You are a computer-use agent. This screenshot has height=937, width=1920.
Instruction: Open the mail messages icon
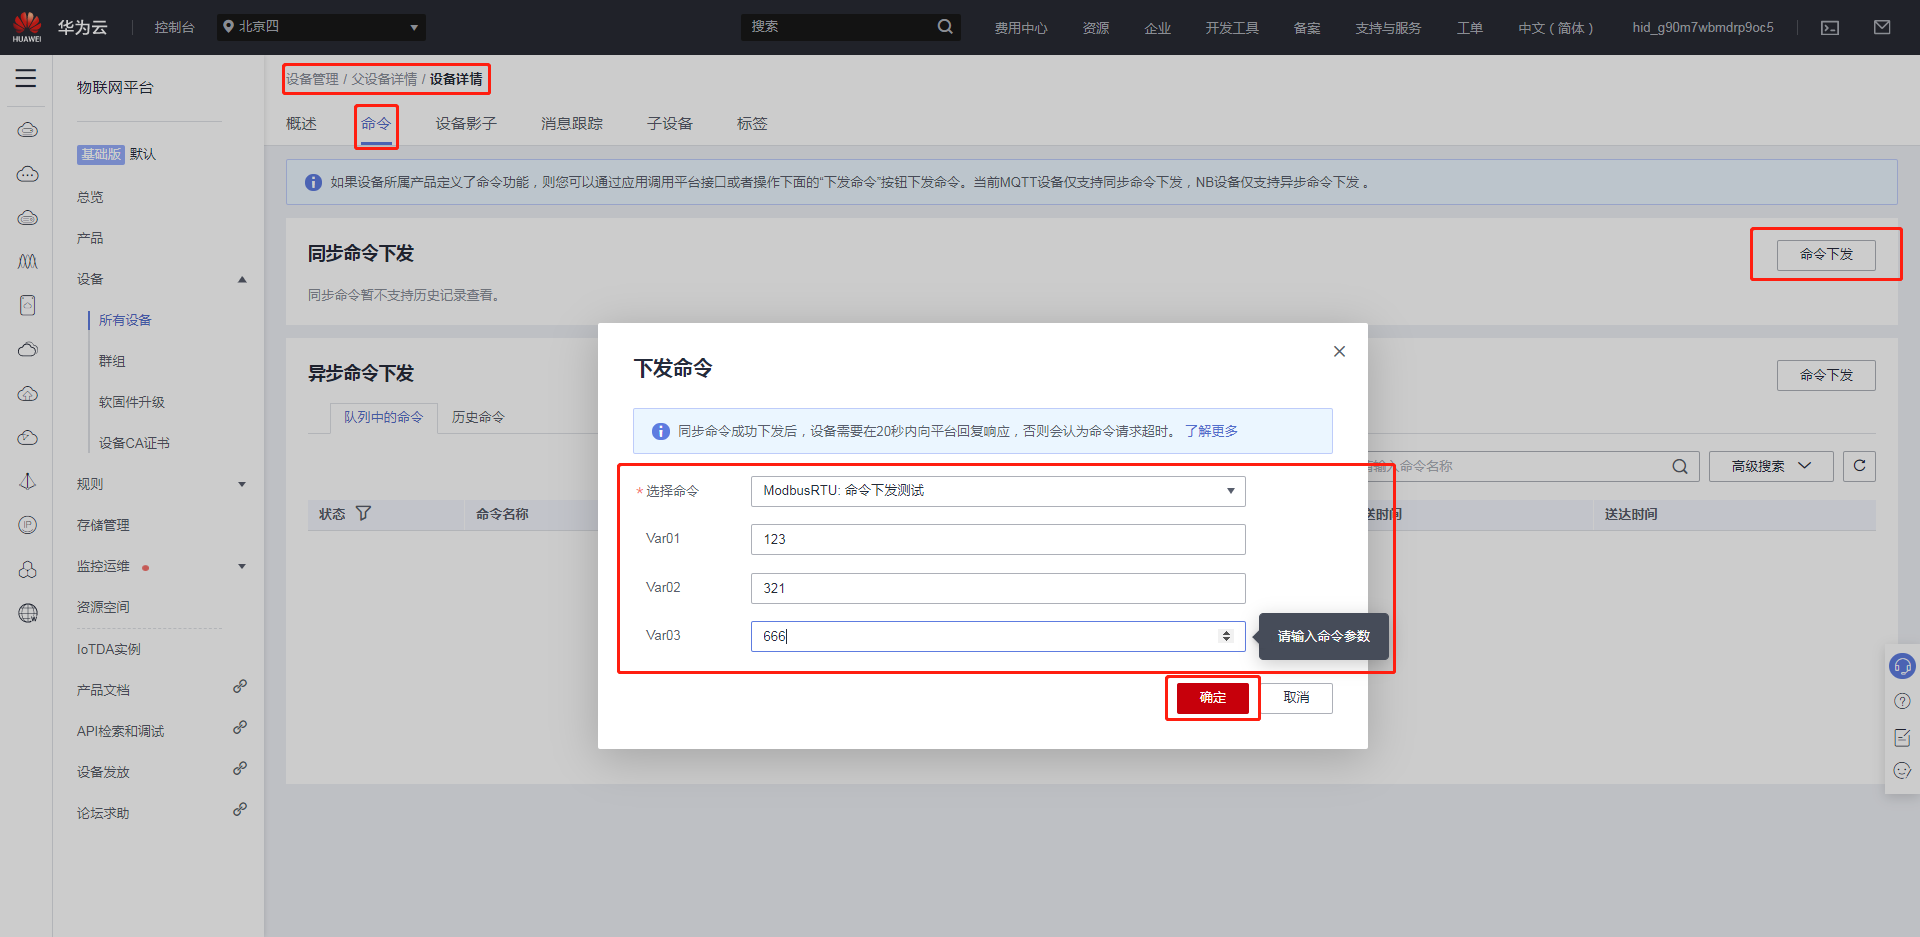point(1881,28)
